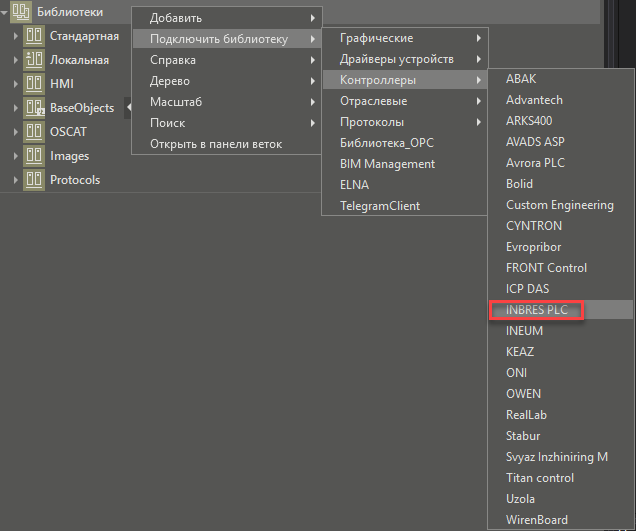
Task: Open the Дерево submenu
Action: pos(227,81)
